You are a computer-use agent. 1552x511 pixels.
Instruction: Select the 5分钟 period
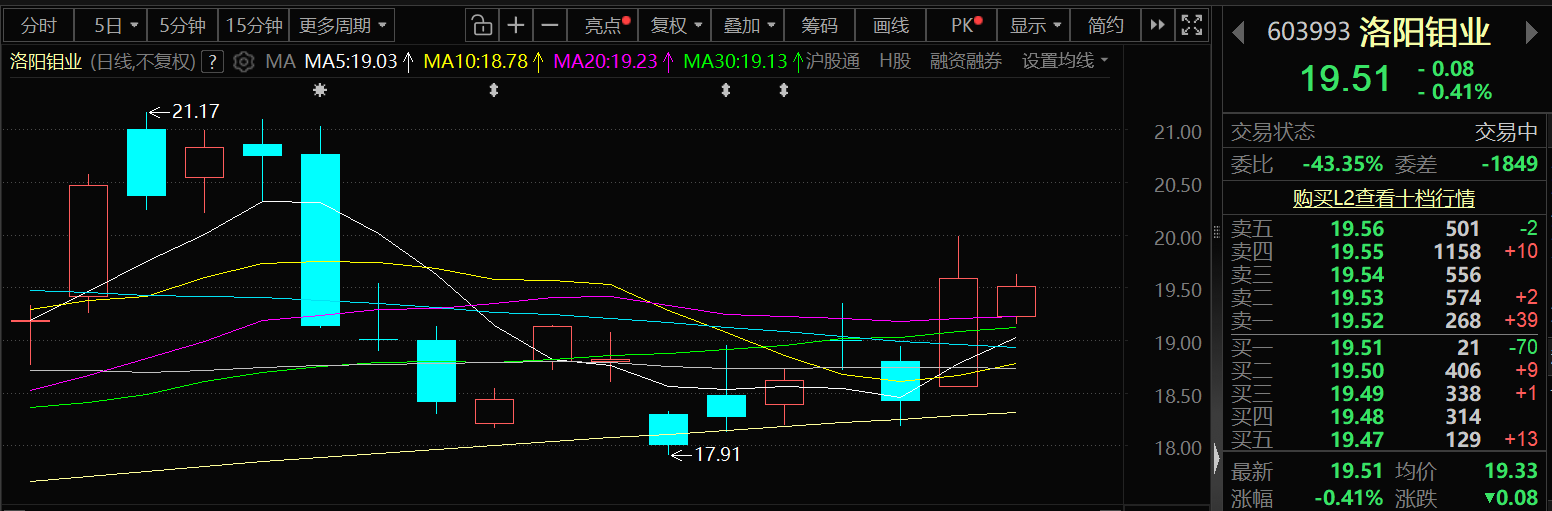[x=182, y=25]
